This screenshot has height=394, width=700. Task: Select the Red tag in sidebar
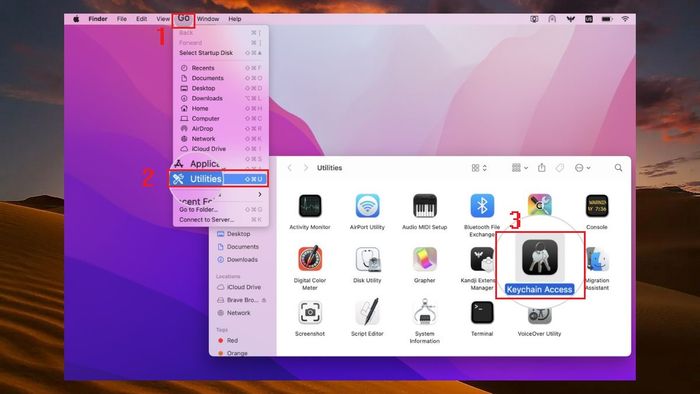click(228, 340)
